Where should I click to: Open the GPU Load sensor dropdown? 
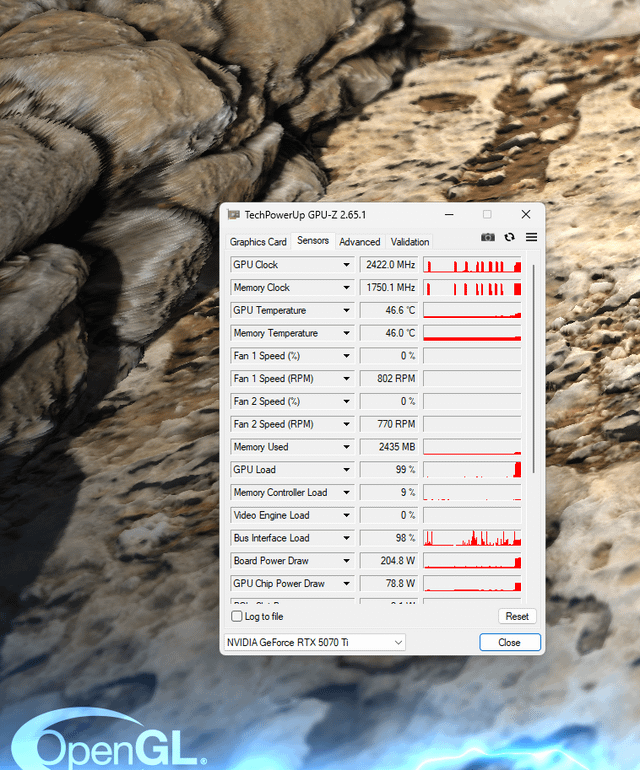click(x=346, y=469)
